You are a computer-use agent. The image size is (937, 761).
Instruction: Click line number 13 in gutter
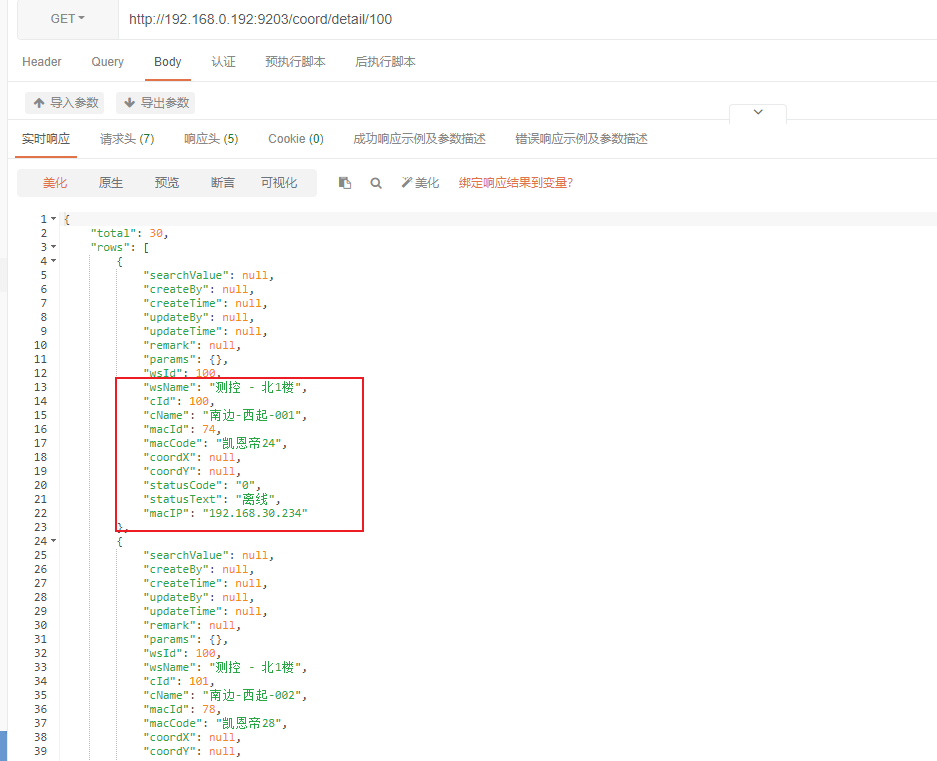[40, 387]
